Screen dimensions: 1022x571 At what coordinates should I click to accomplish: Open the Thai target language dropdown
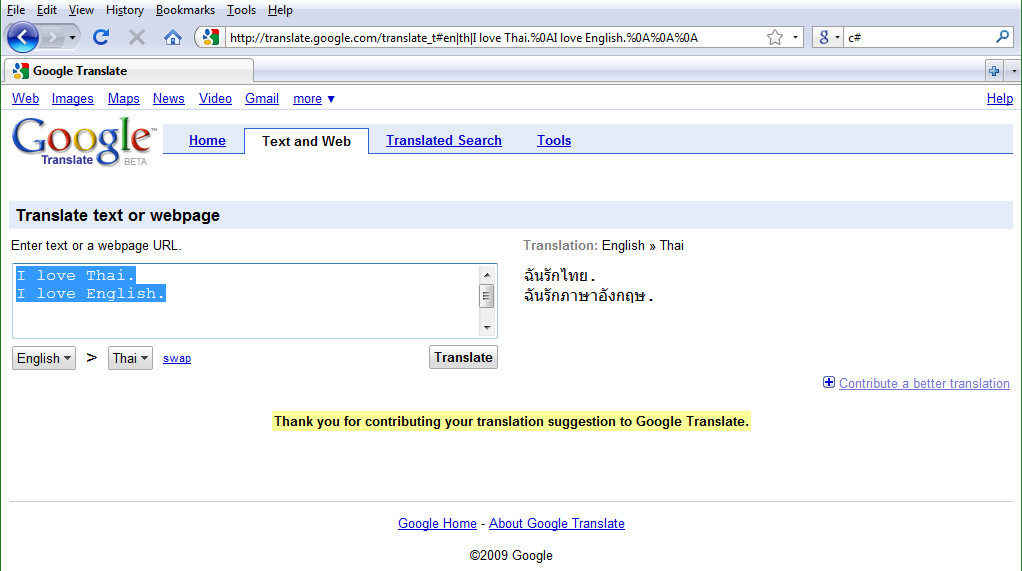click(x=130, y=358)
